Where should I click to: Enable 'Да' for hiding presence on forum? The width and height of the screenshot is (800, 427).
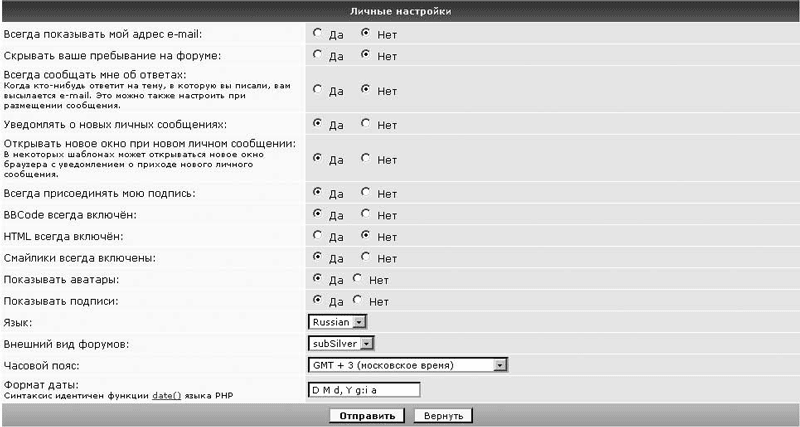[318, 54]
